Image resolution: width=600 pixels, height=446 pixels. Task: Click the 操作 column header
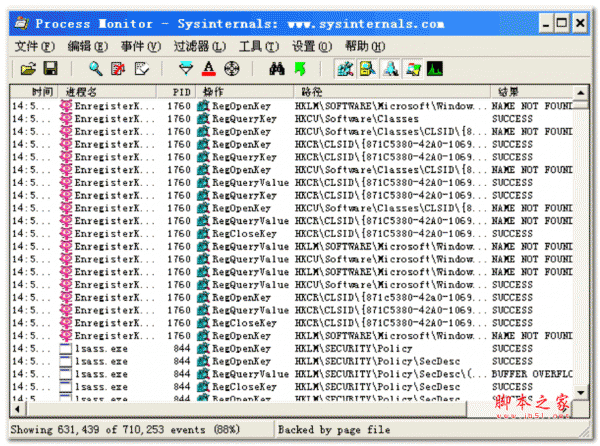coord(245,92)
